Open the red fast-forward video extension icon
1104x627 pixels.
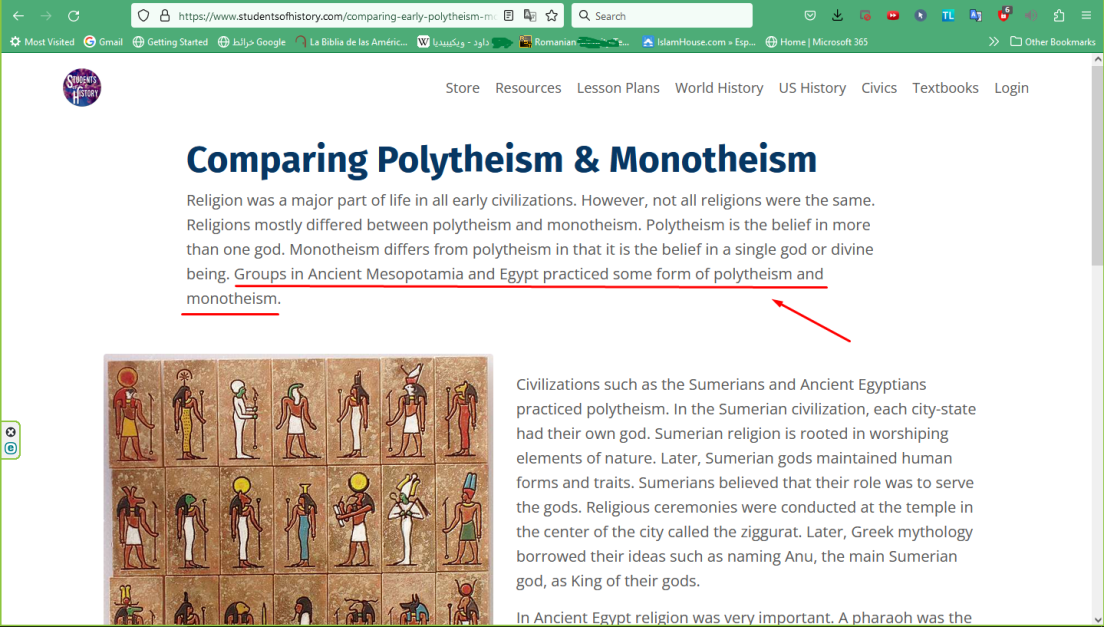pos(893,15)
